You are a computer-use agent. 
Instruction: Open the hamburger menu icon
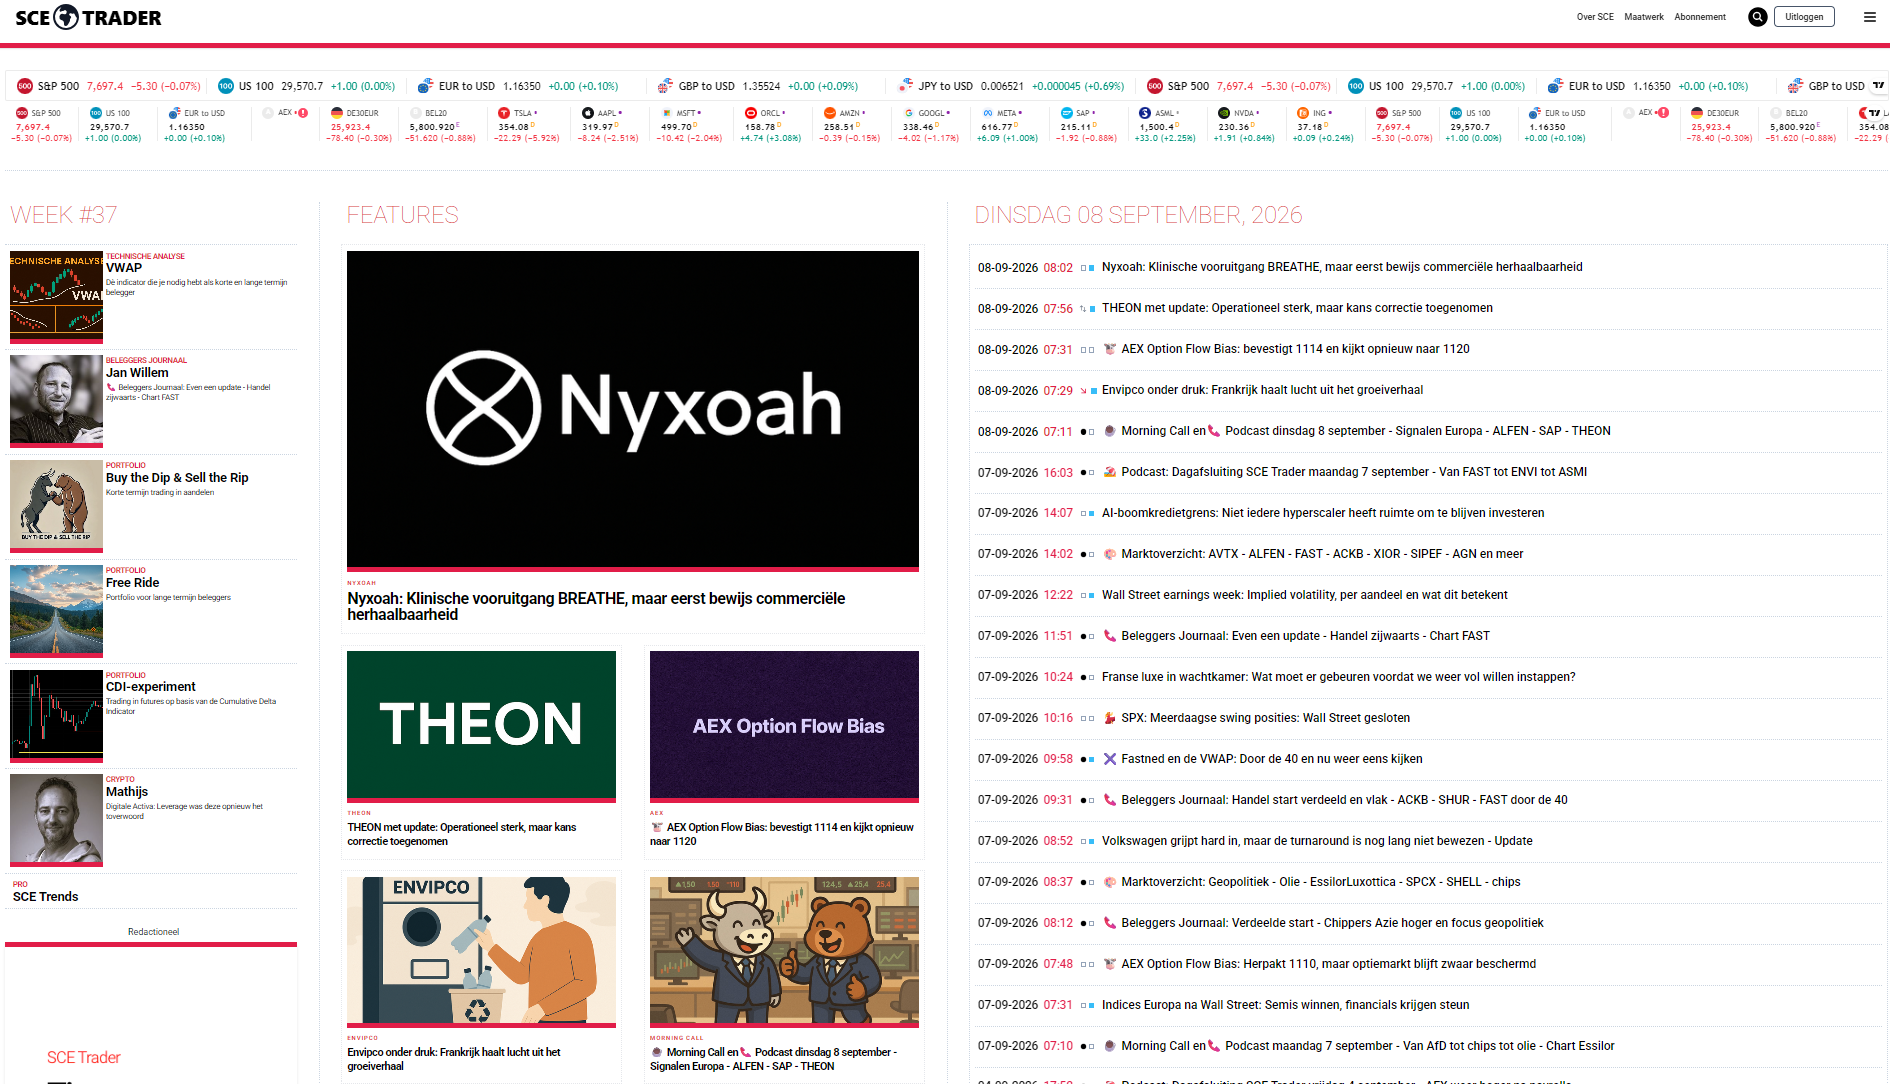pos(1870,17)
